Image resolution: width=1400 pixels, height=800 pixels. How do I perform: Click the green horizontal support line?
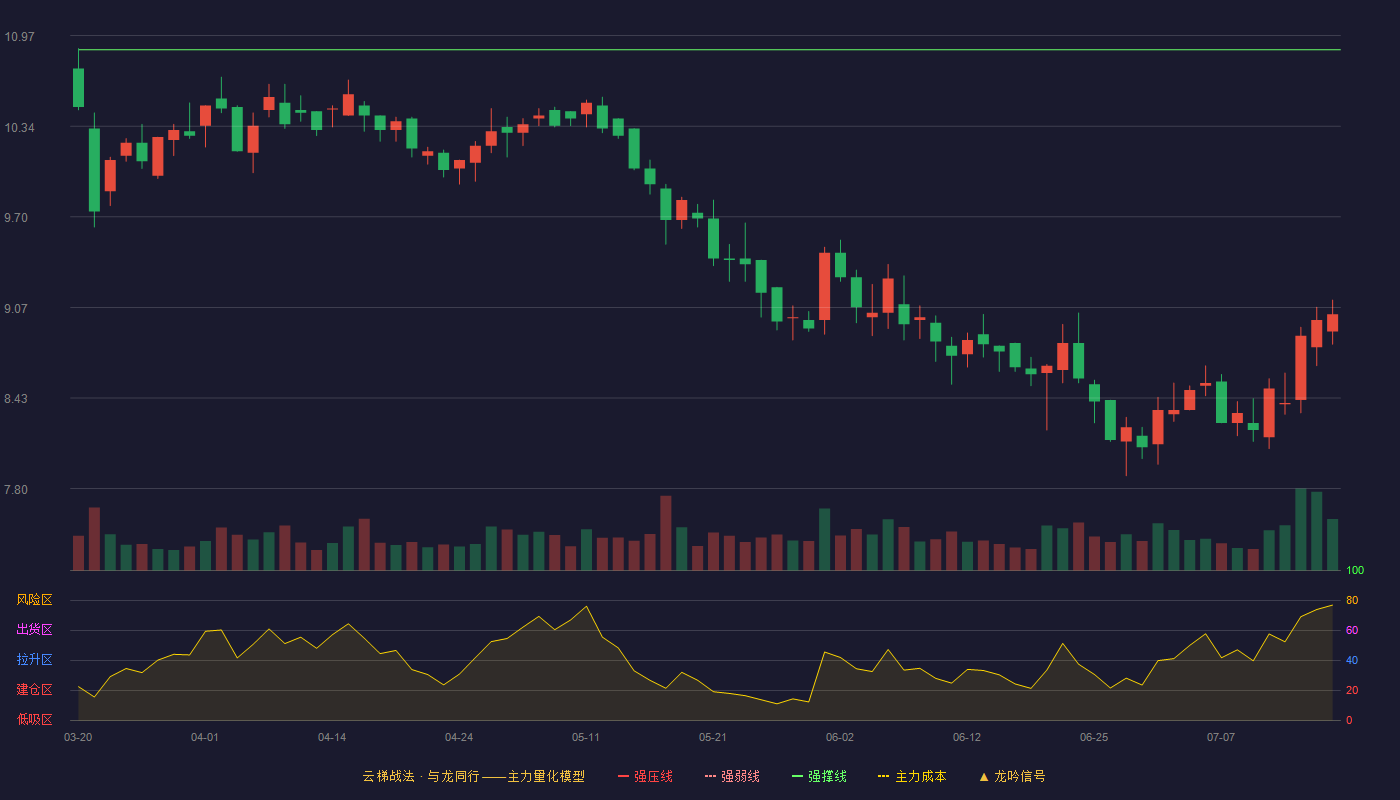point(709,49)
